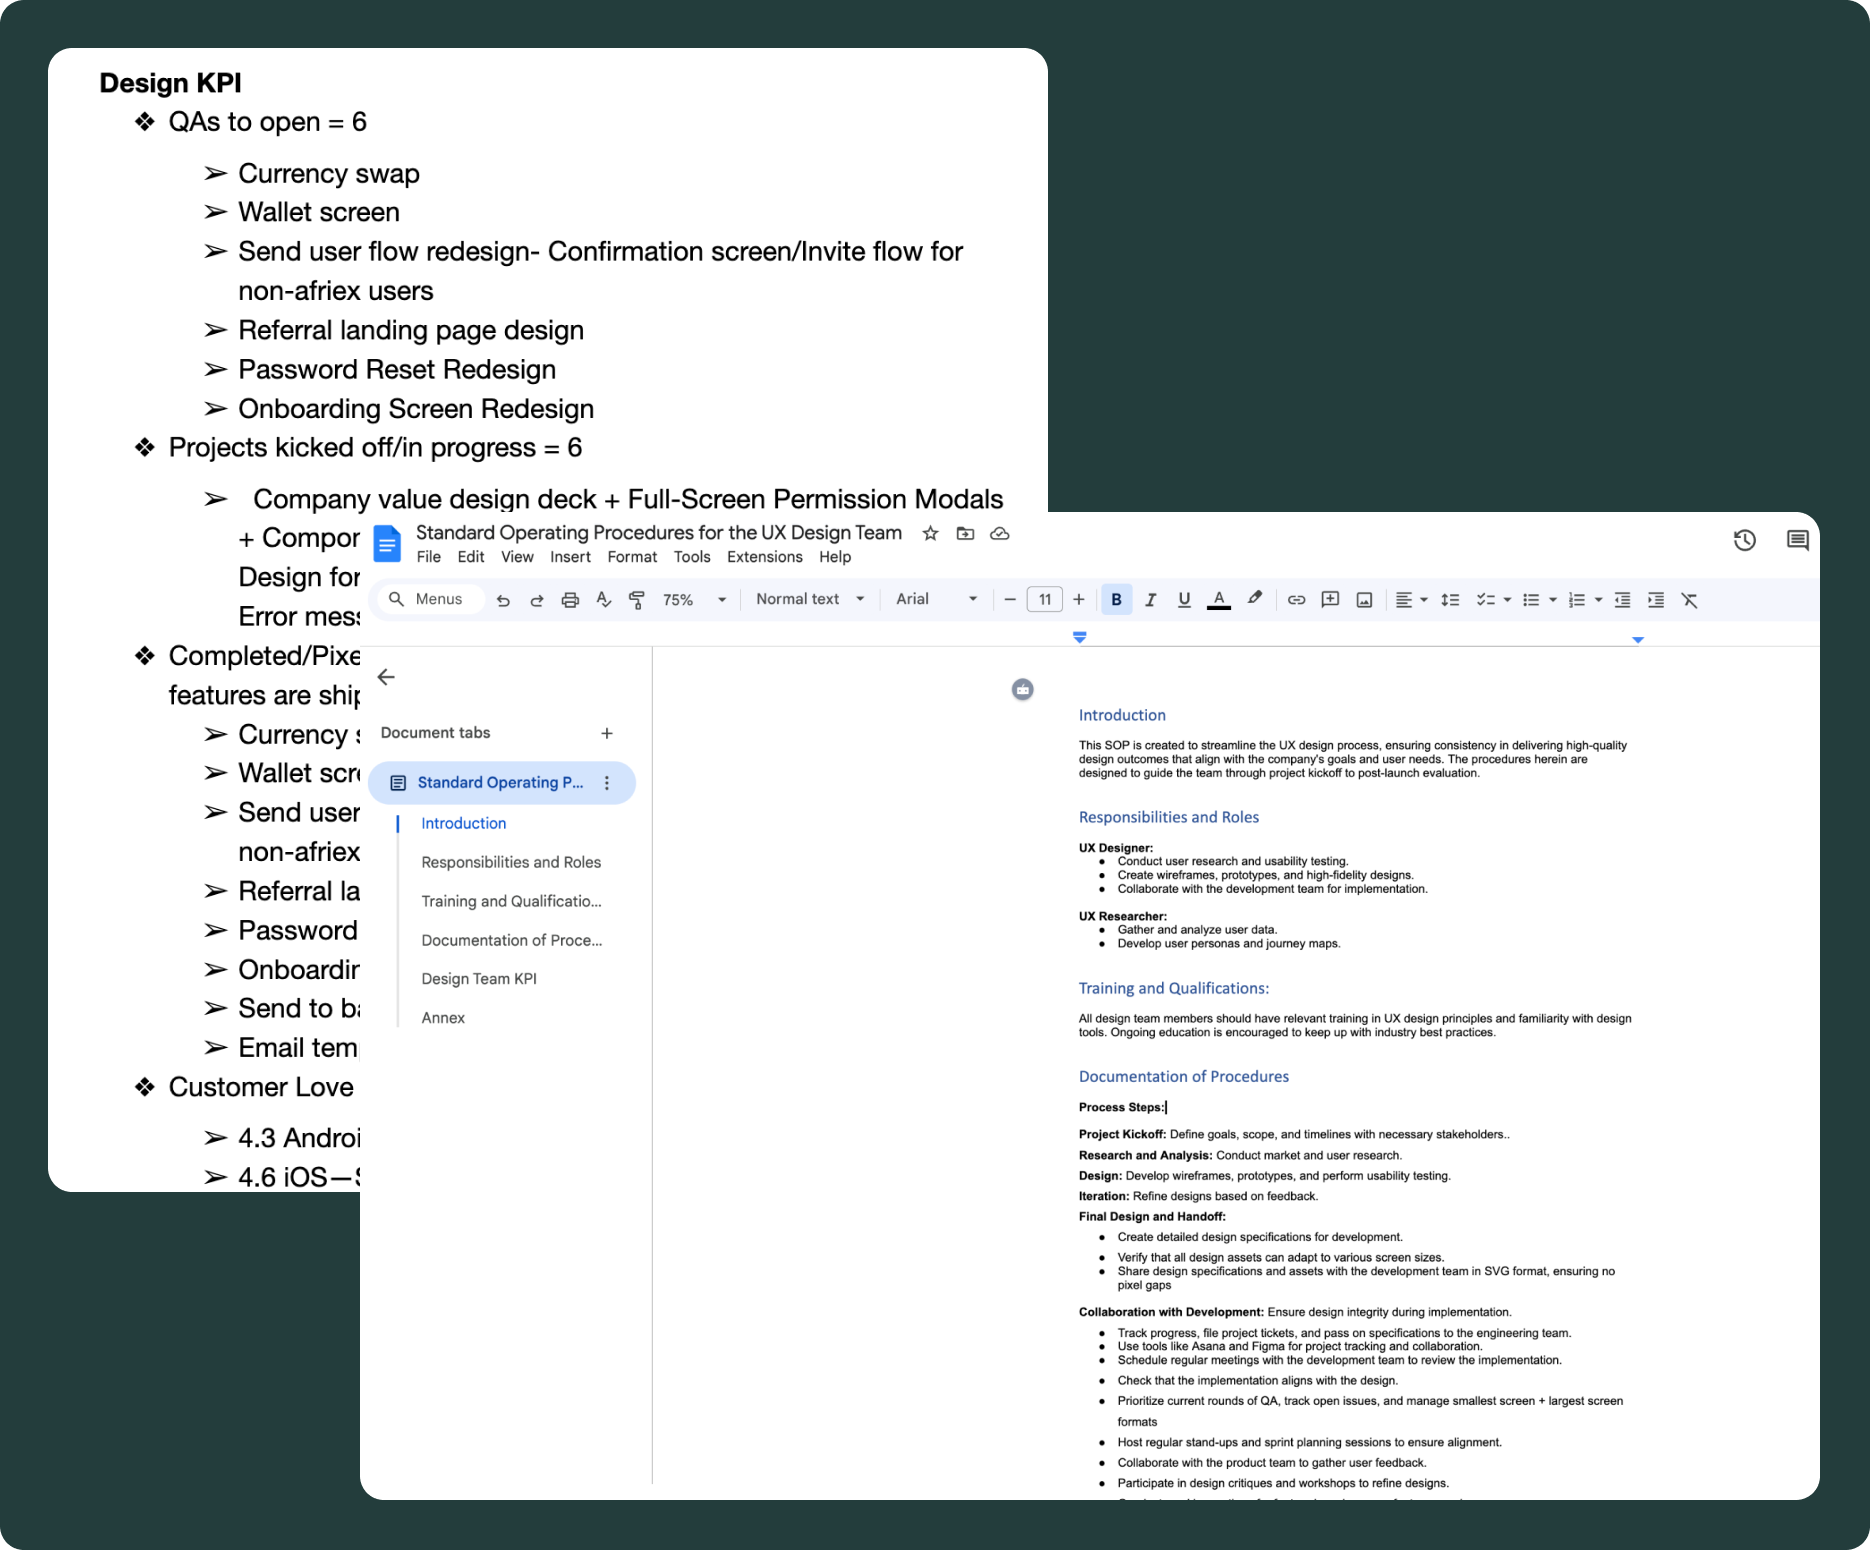Open the highlight color pen
Viewport: 1870px width, 1550px height.
[1254, 599]
